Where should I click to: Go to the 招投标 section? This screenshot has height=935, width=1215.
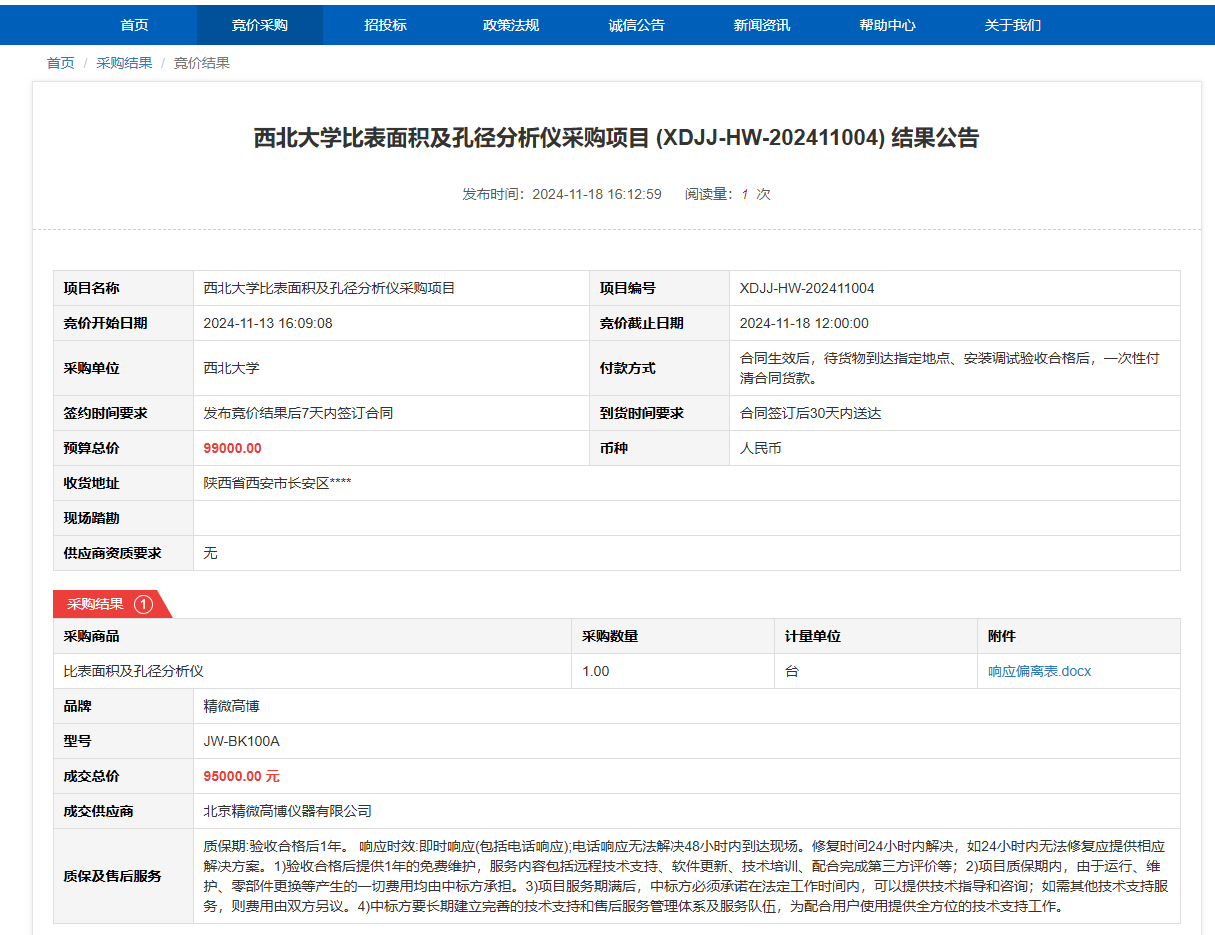click(385, 25)
